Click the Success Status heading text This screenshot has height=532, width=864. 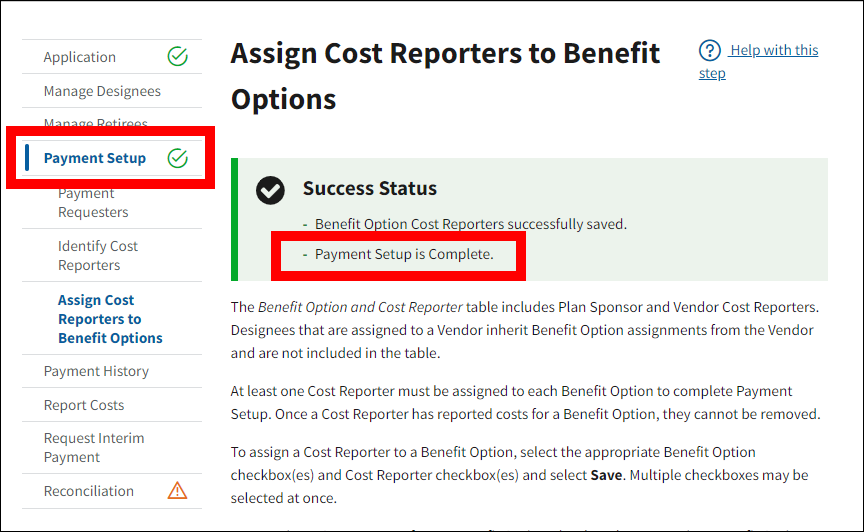point(370,188)
